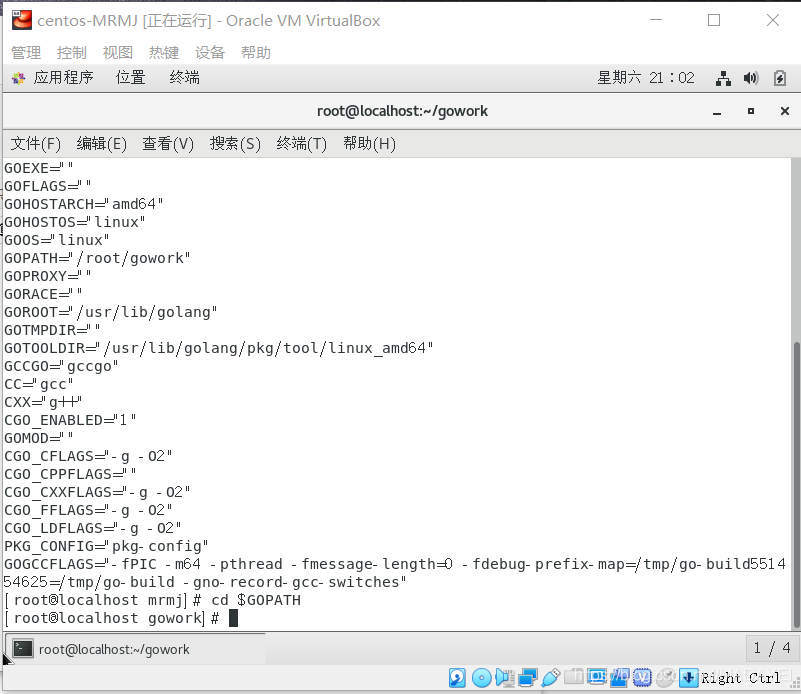Click the GCCGO="gccgo" line
801x694 pixels.
61,366
